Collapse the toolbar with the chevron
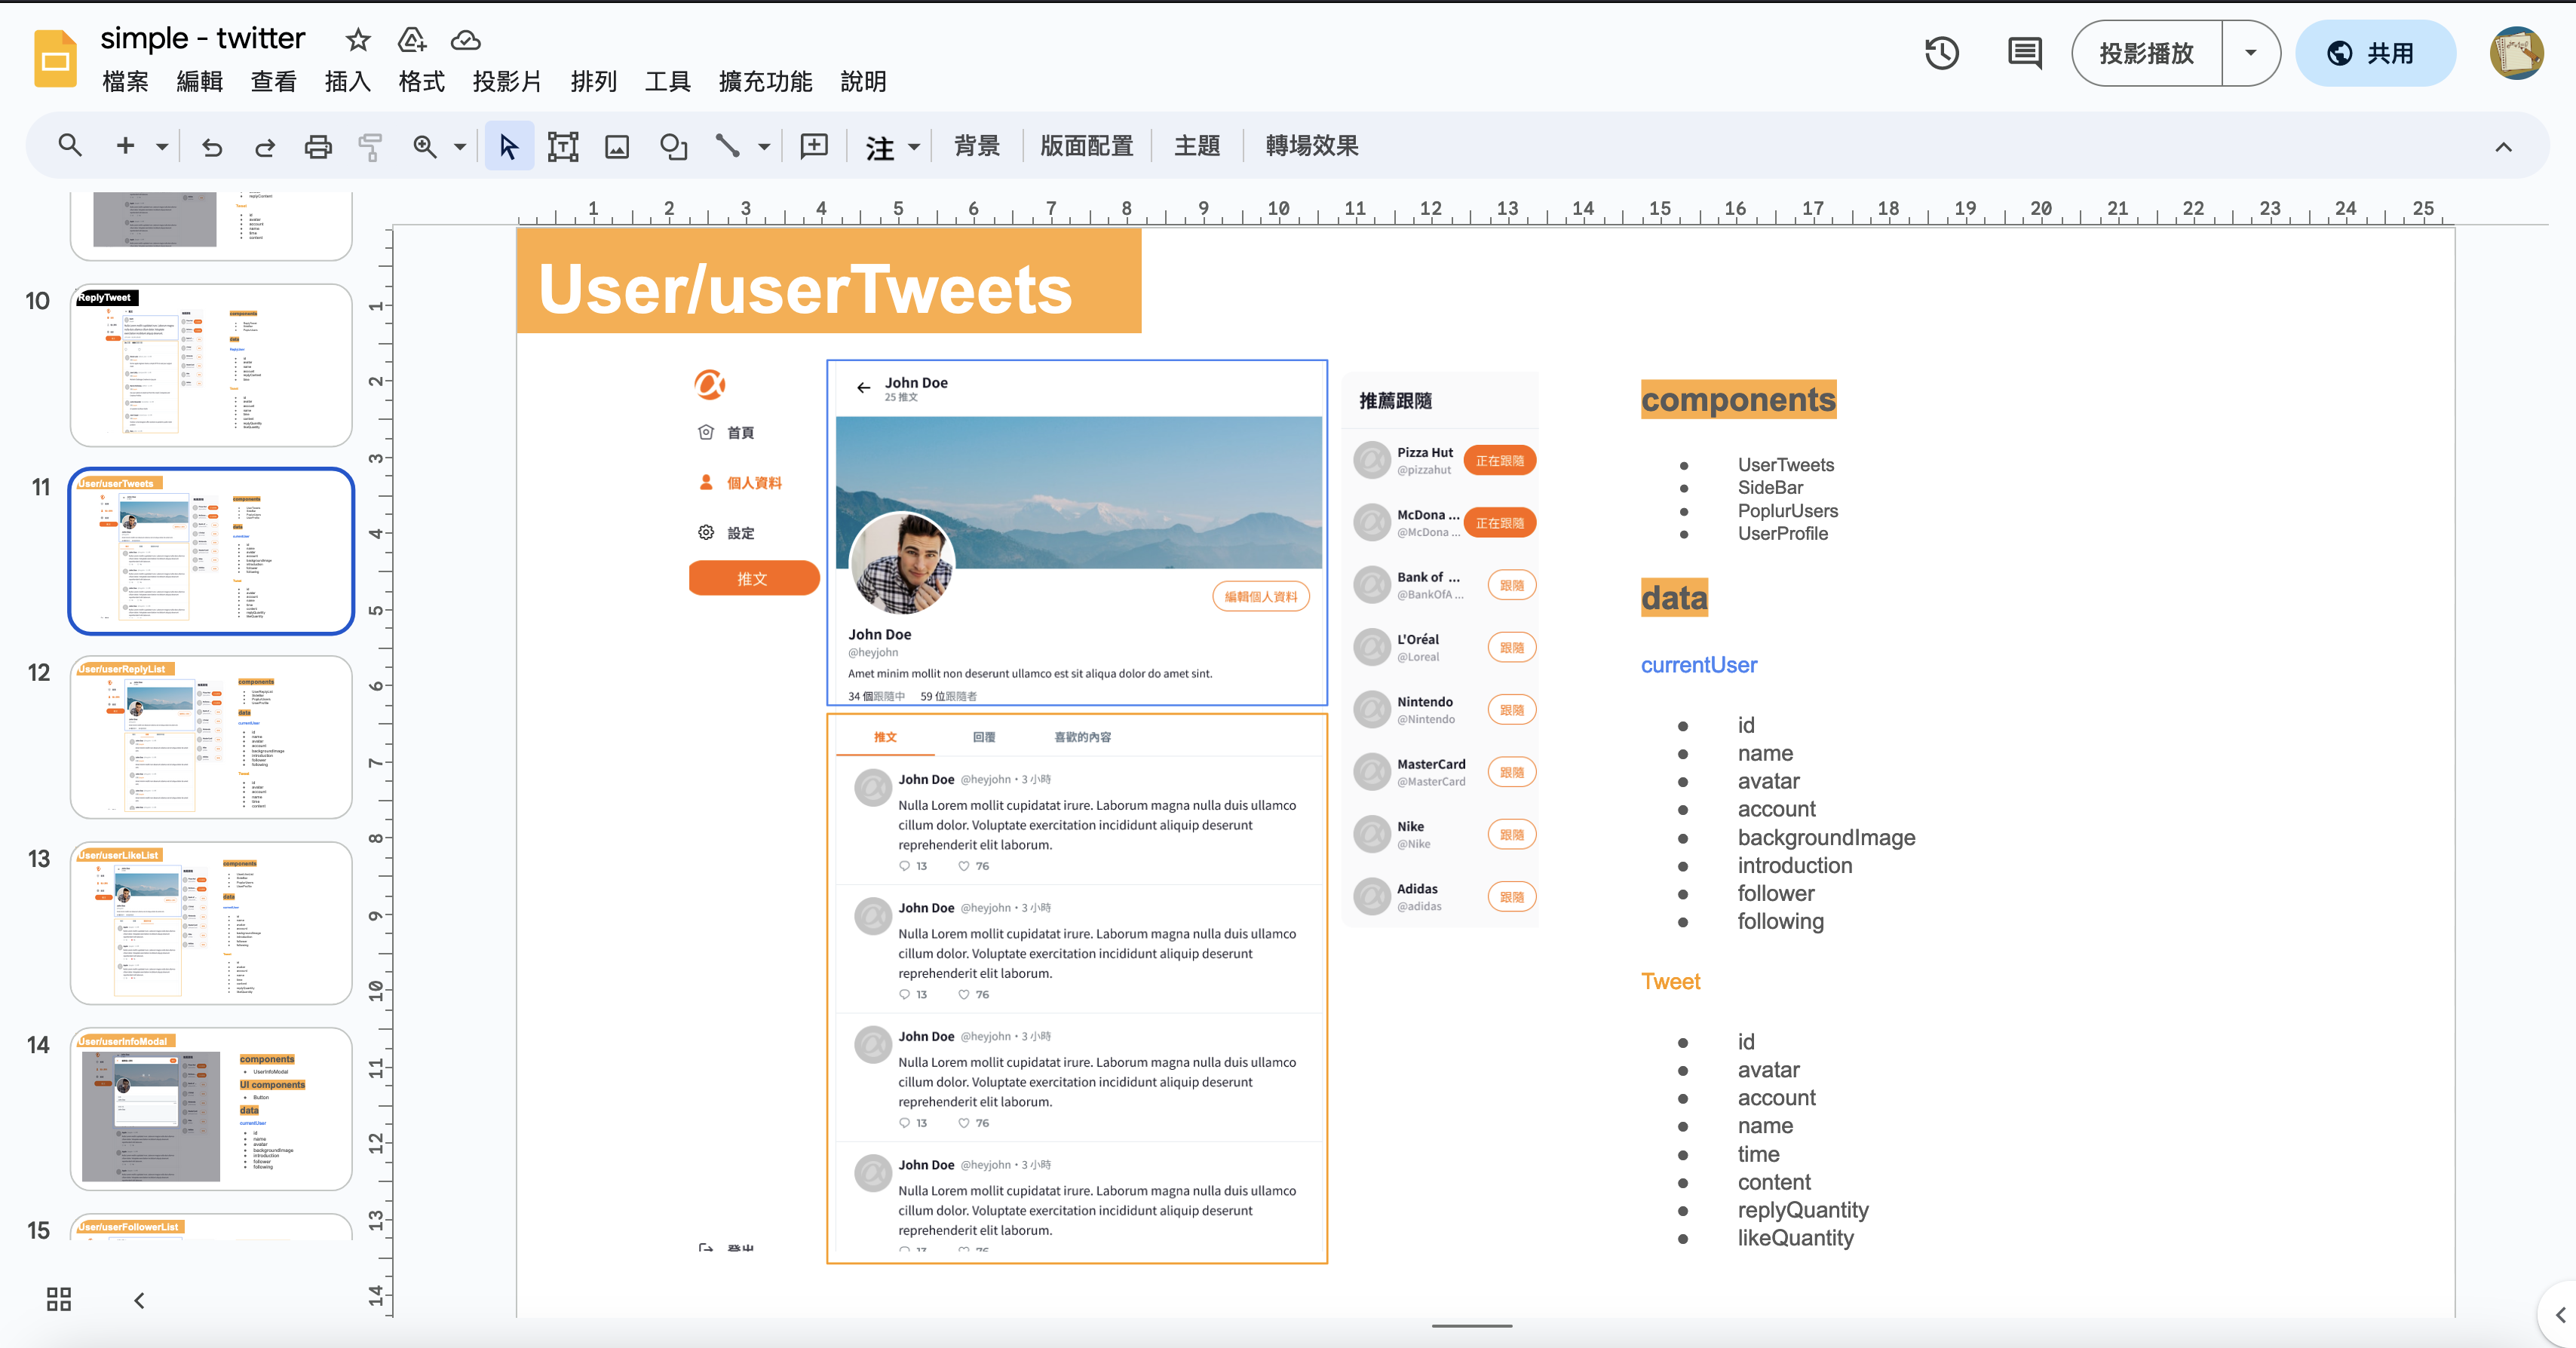The image size is (2576, 1348). [2504, 146]
